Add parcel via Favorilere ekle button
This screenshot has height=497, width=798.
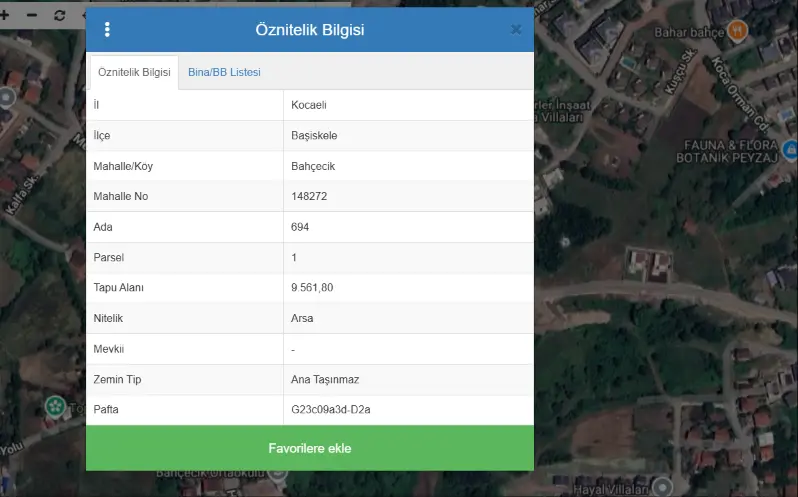310,448
